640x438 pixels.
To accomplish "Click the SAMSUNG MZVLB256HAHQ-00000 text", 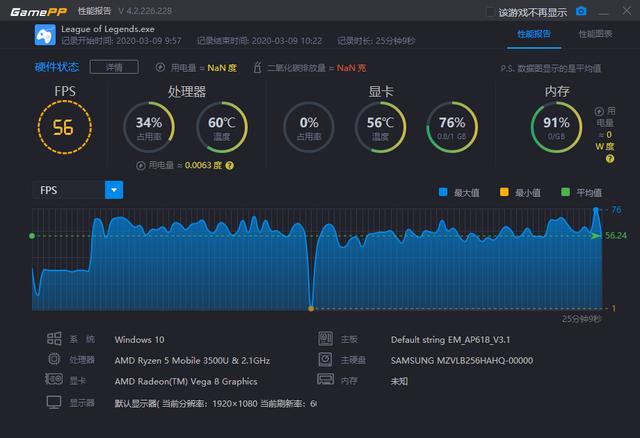I will 462,361.
